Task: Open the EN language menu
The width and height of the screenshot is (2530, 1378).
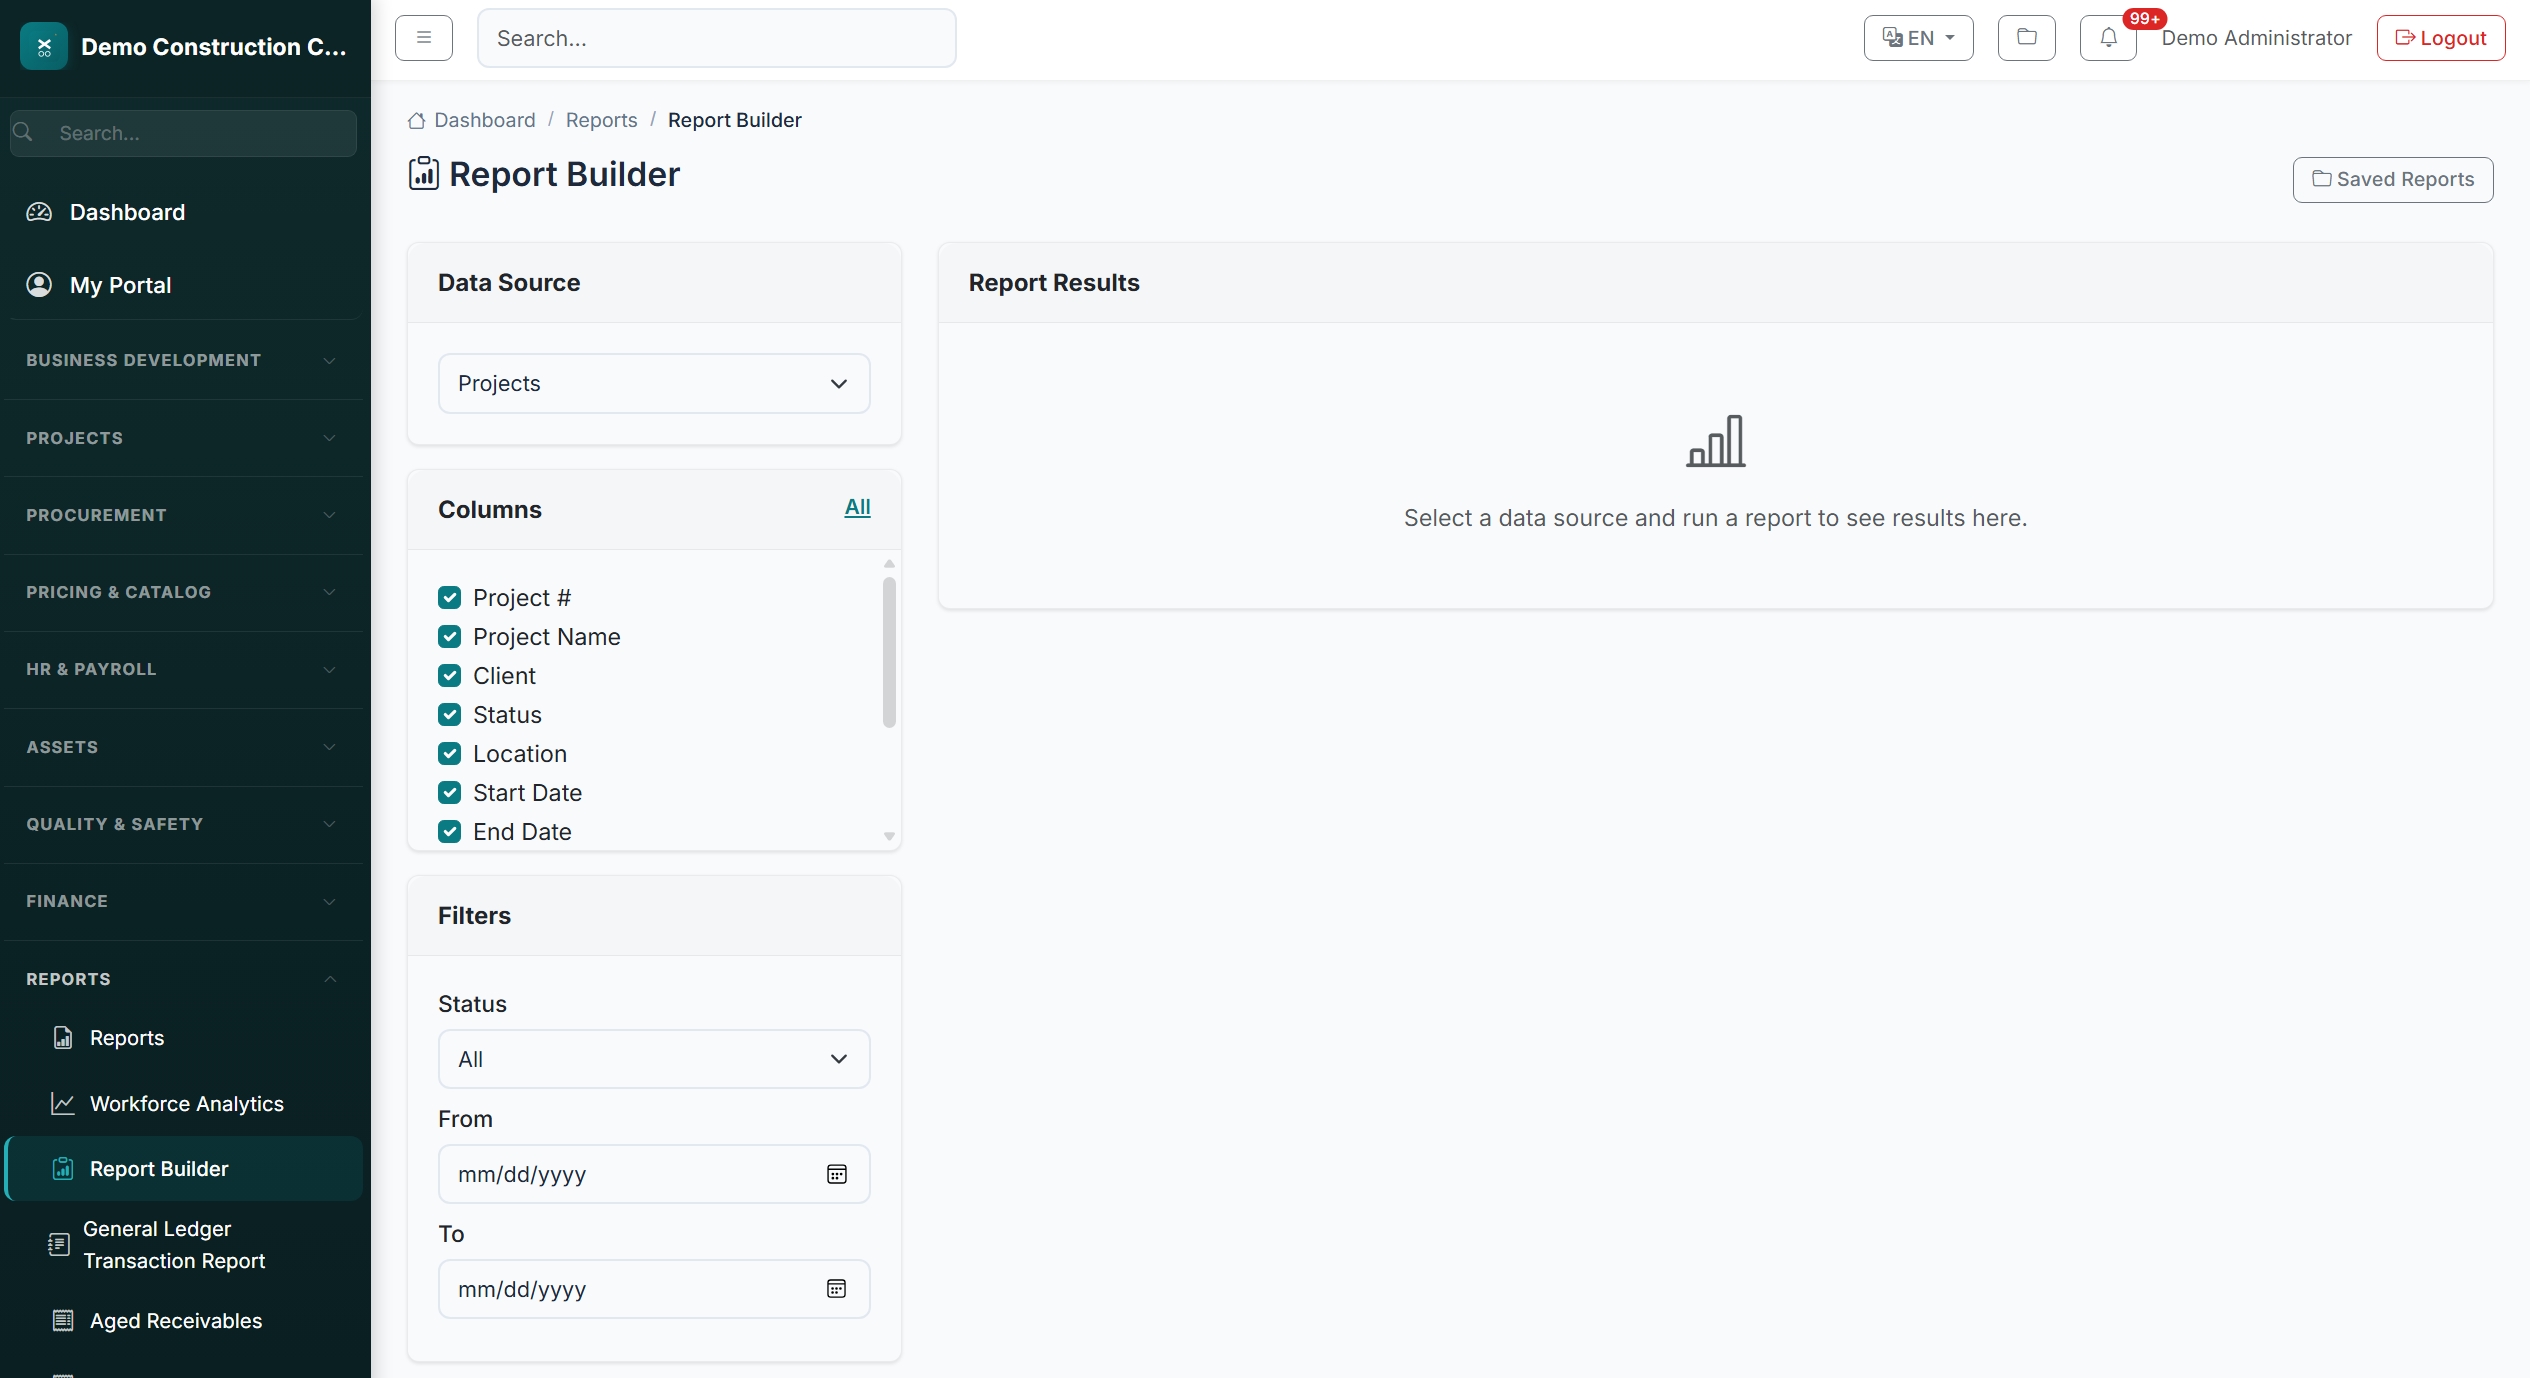Action: [x=1917, y=38]
